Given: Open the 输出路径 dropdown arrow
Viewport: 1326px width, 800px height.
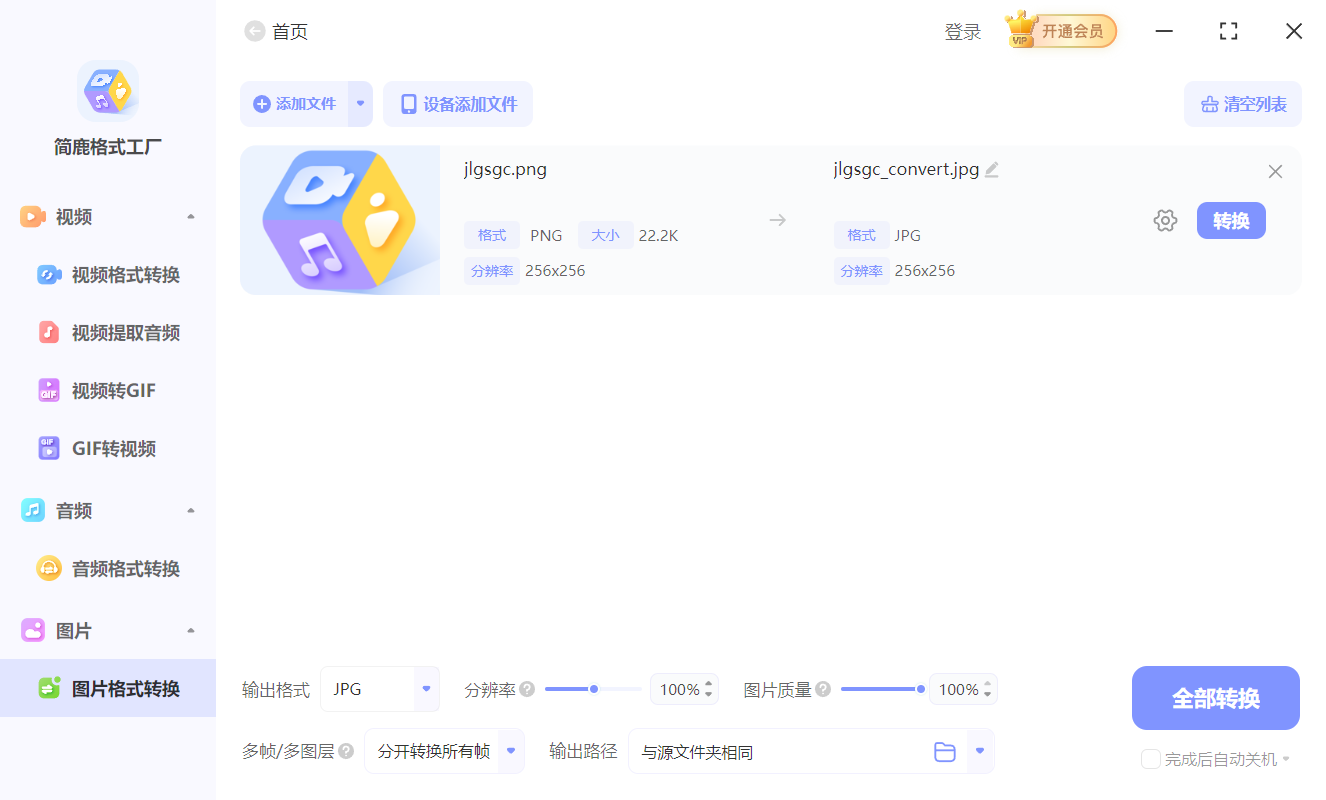Looking at the screenshot, I should [x=978, y=751].
